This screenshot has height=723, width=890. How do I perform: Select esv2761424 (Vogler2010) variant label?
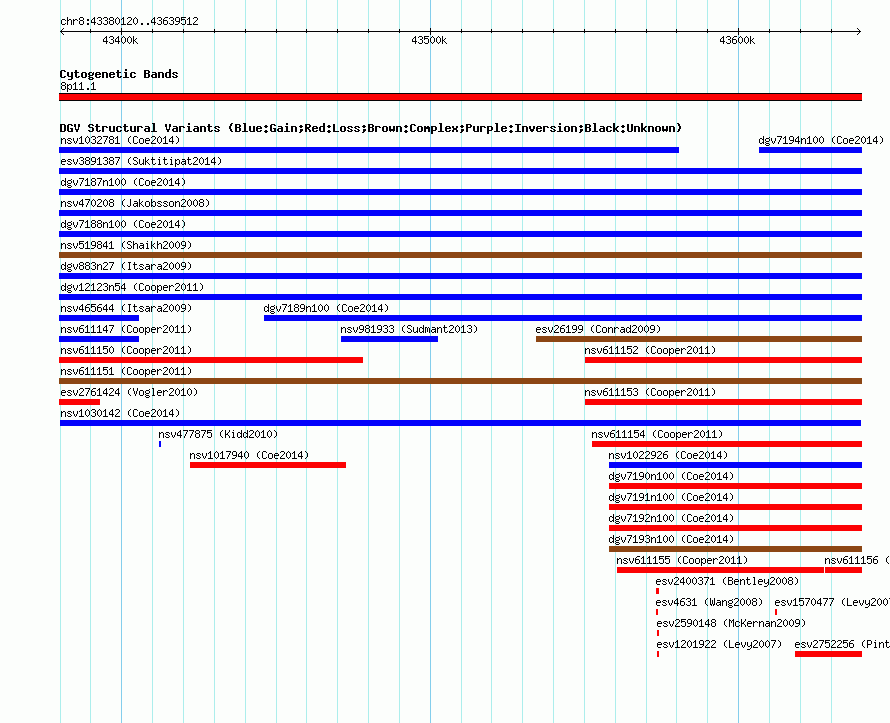tap(129, 392)
